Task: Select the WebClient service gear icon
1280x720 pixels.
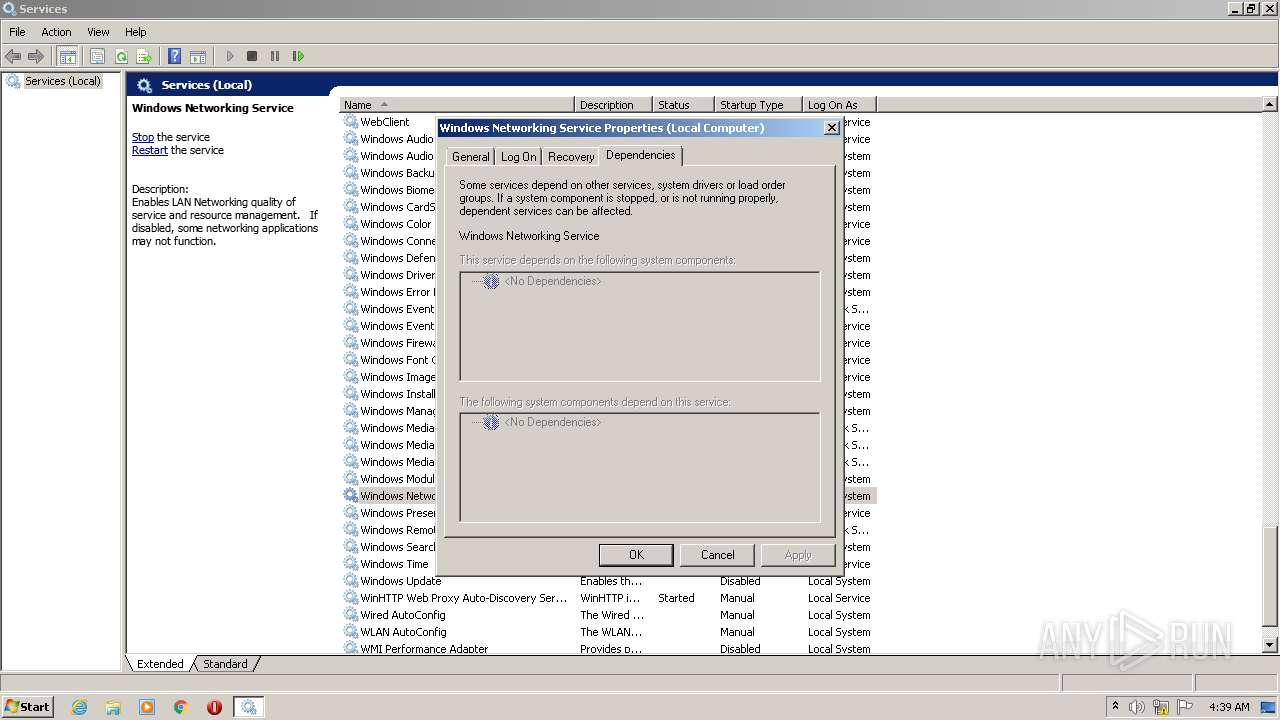Action: point(351,122)
